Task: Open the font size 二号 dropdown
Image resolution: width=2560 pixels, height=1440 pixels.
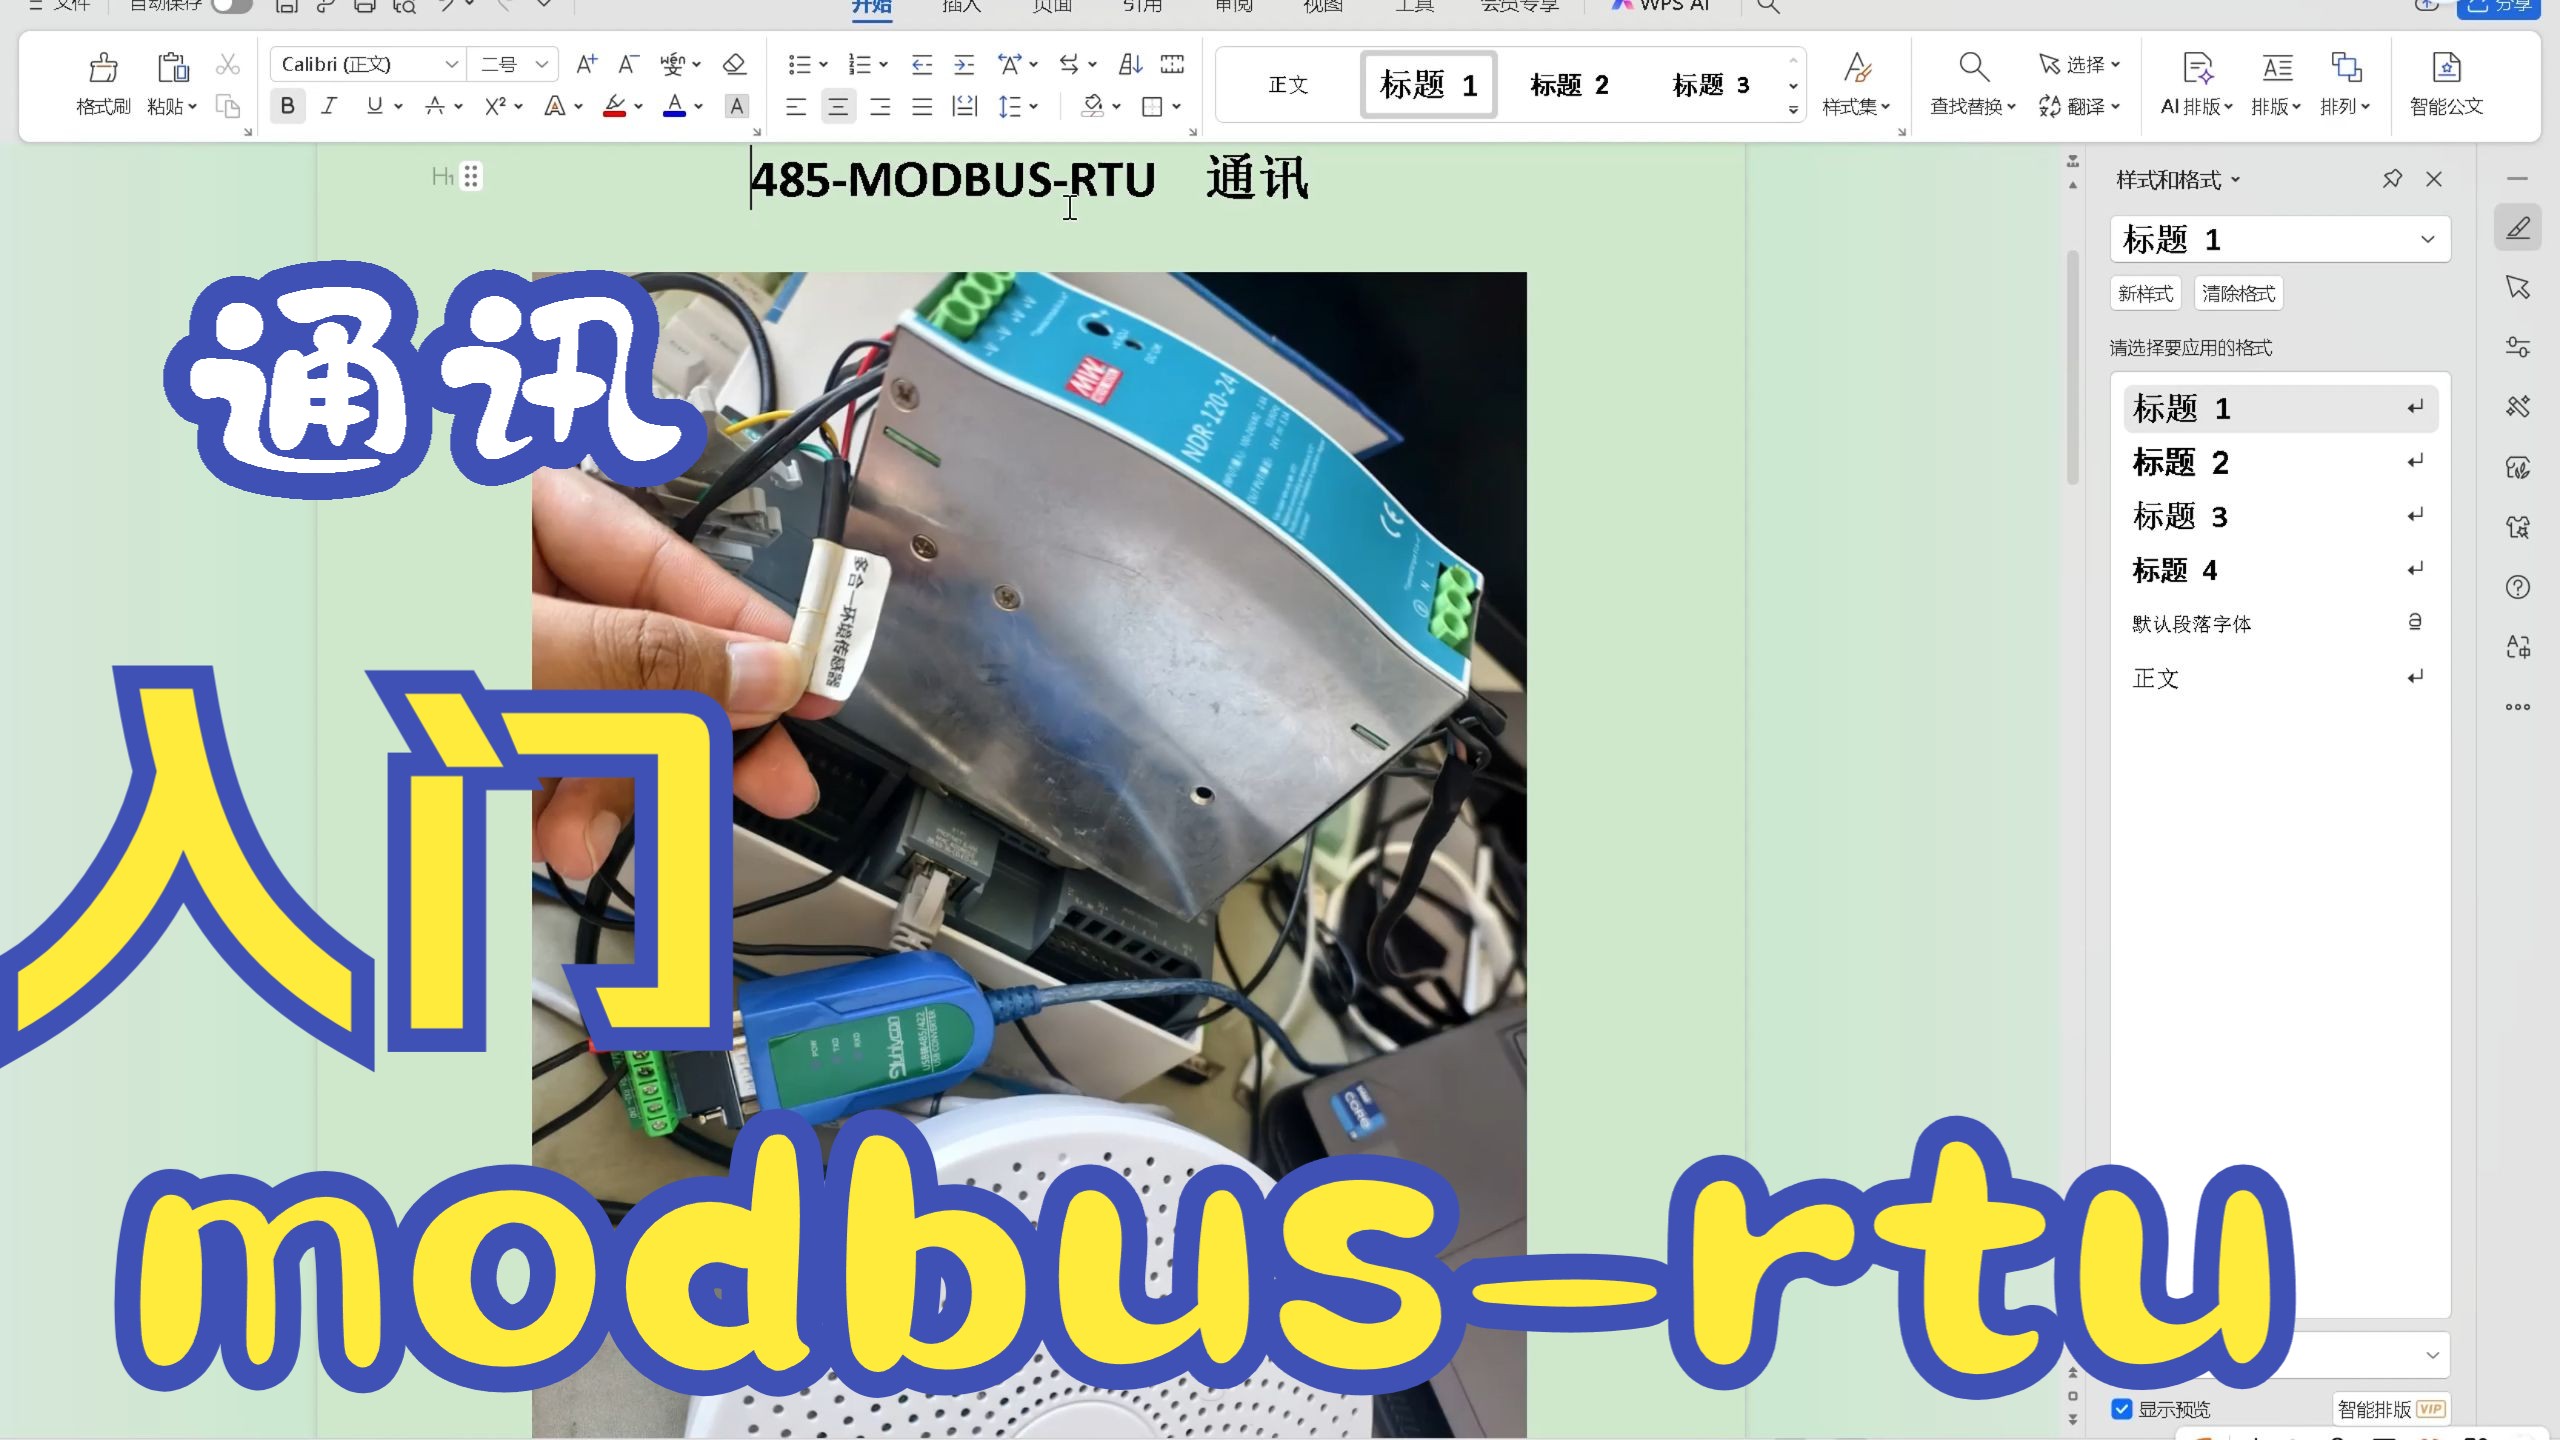Action: [x=542, y=65]
